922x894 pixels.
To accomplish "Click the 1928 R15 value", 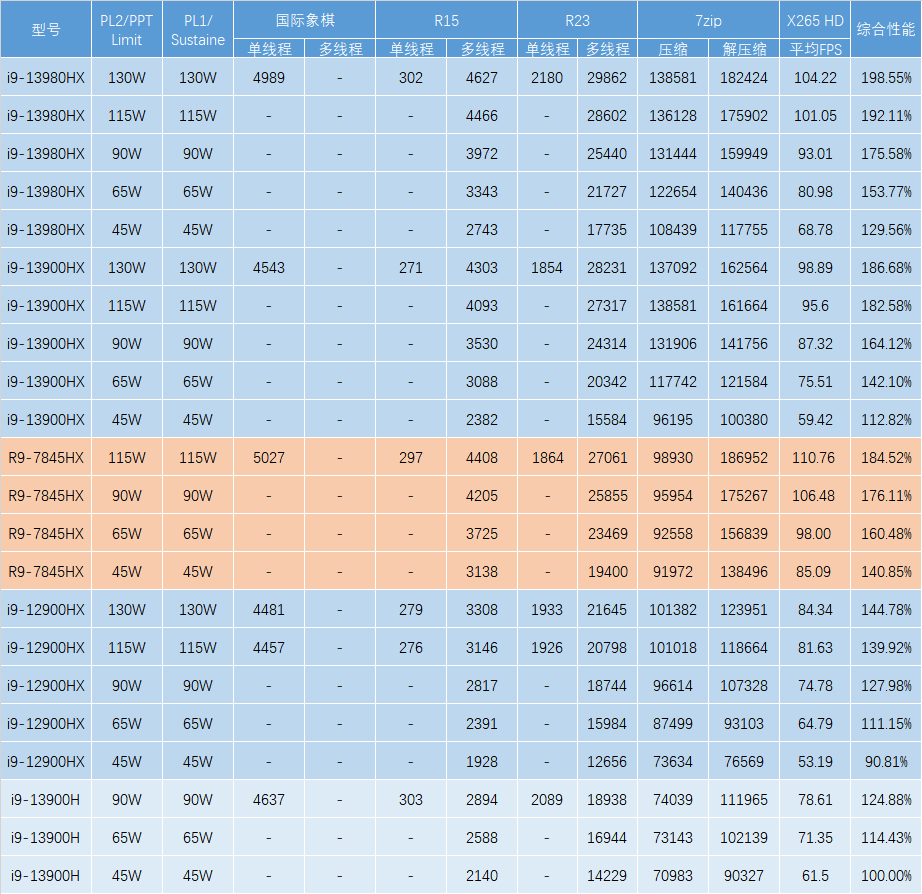I will pos(482,761).
